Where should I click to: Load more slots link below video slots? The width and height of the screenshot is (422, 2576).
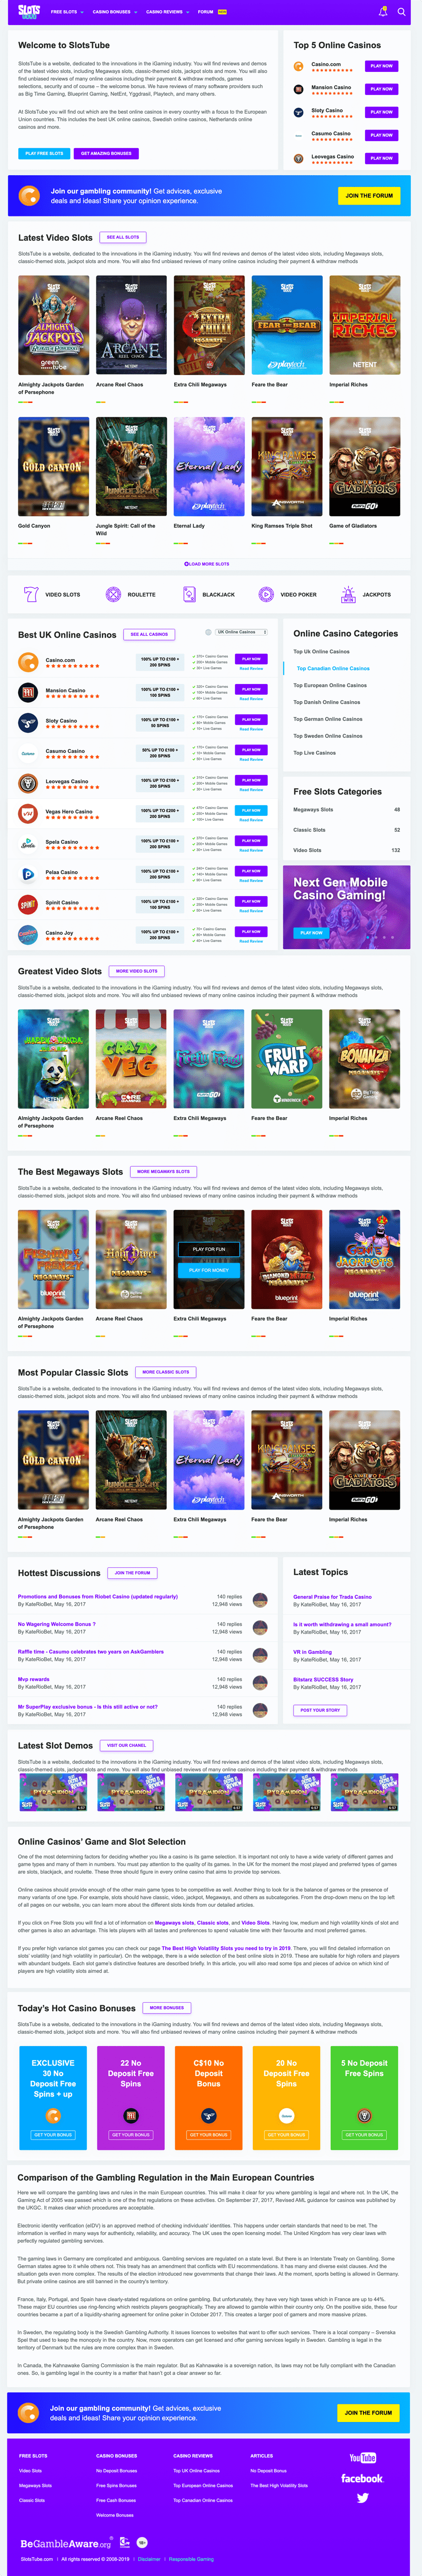tap(207, 564)
